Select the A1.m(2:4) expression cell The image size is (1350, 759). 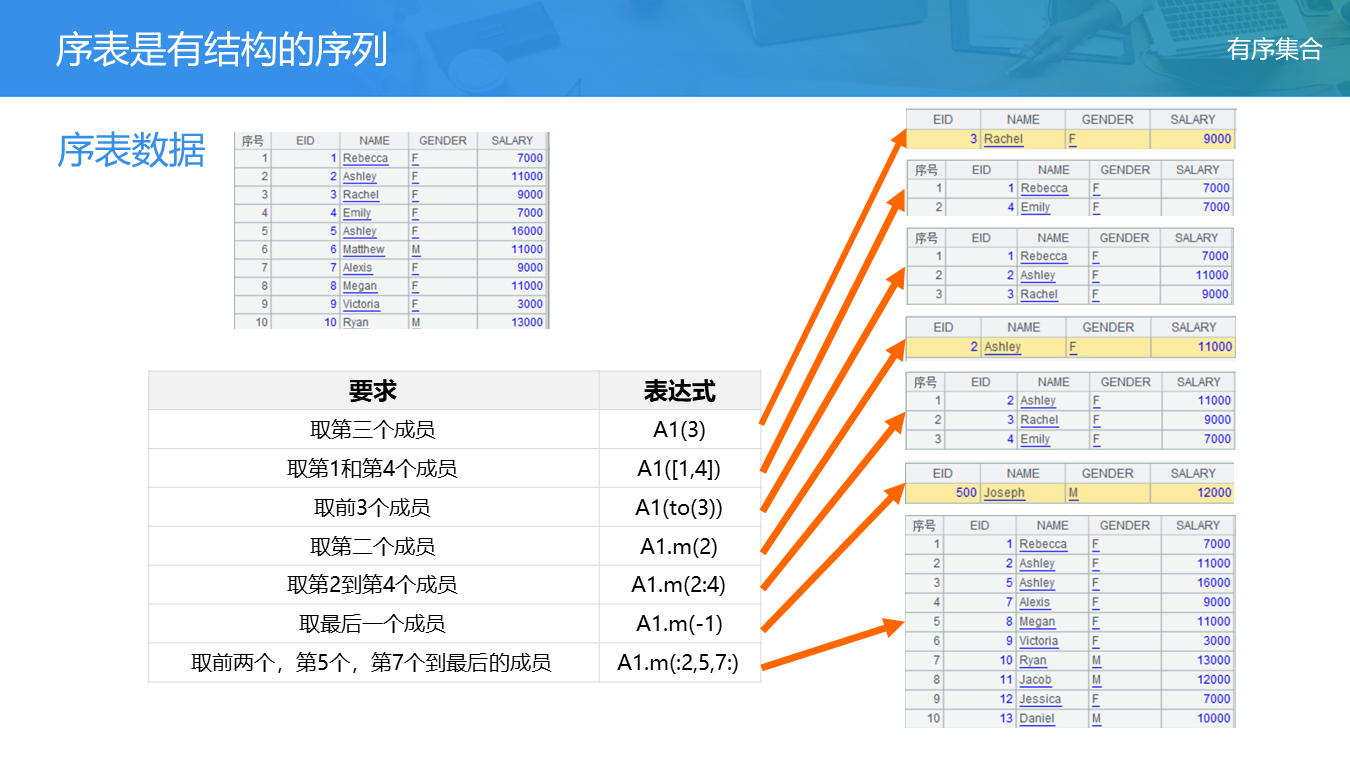(x=679, y=585)
